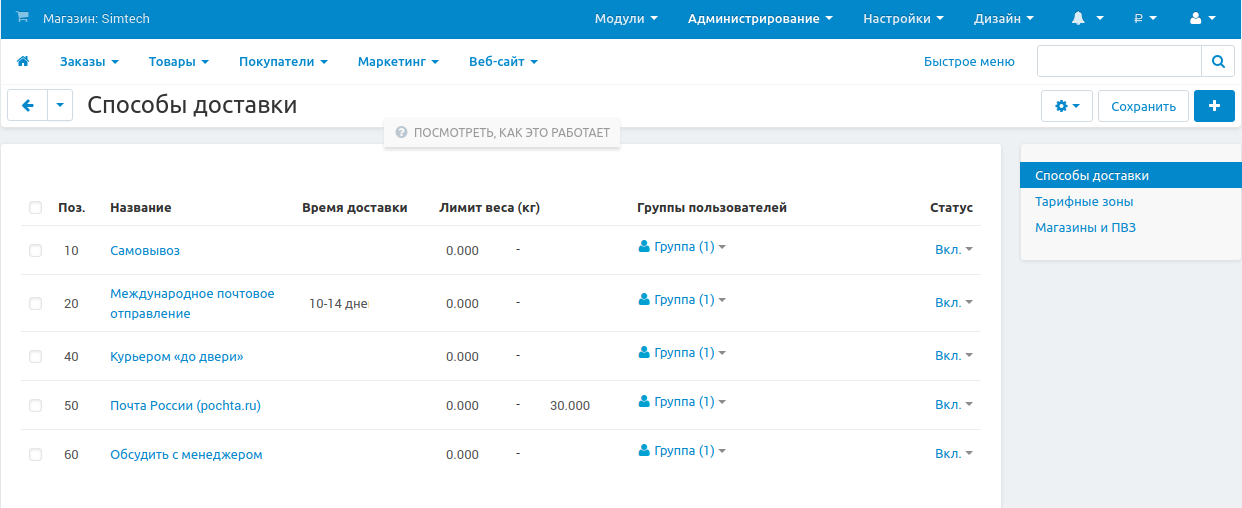The image size is (1242, 508).
Task: Open the Администрирование menu
Action: [760, 19]
